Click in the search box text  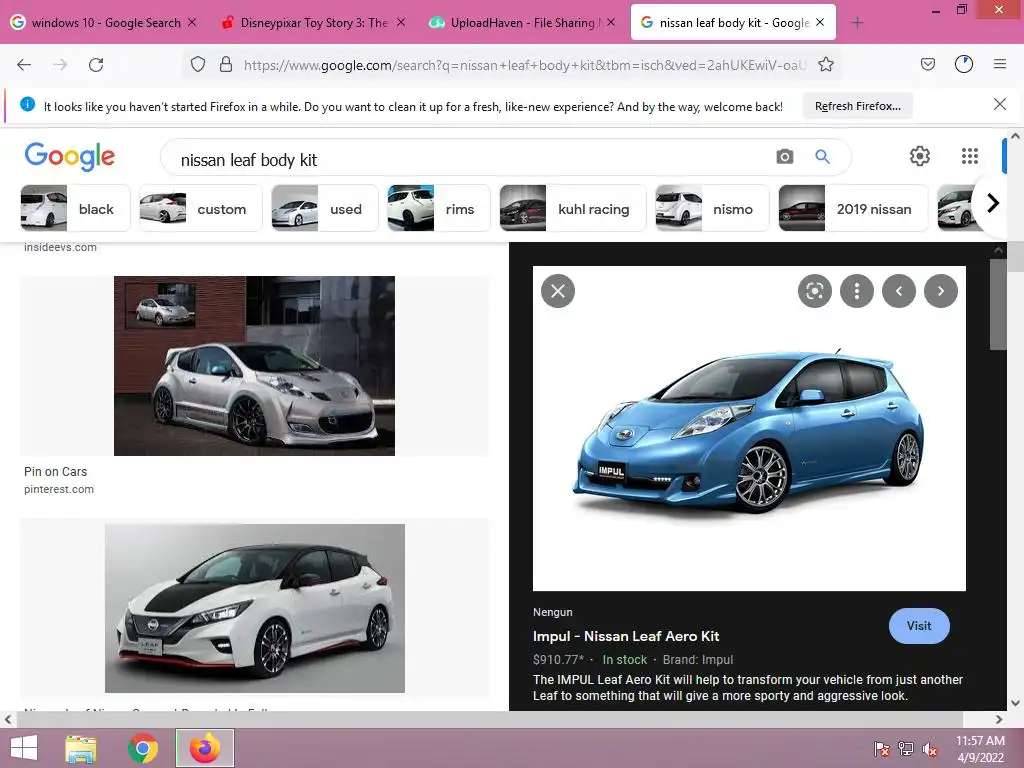point(249,160)
